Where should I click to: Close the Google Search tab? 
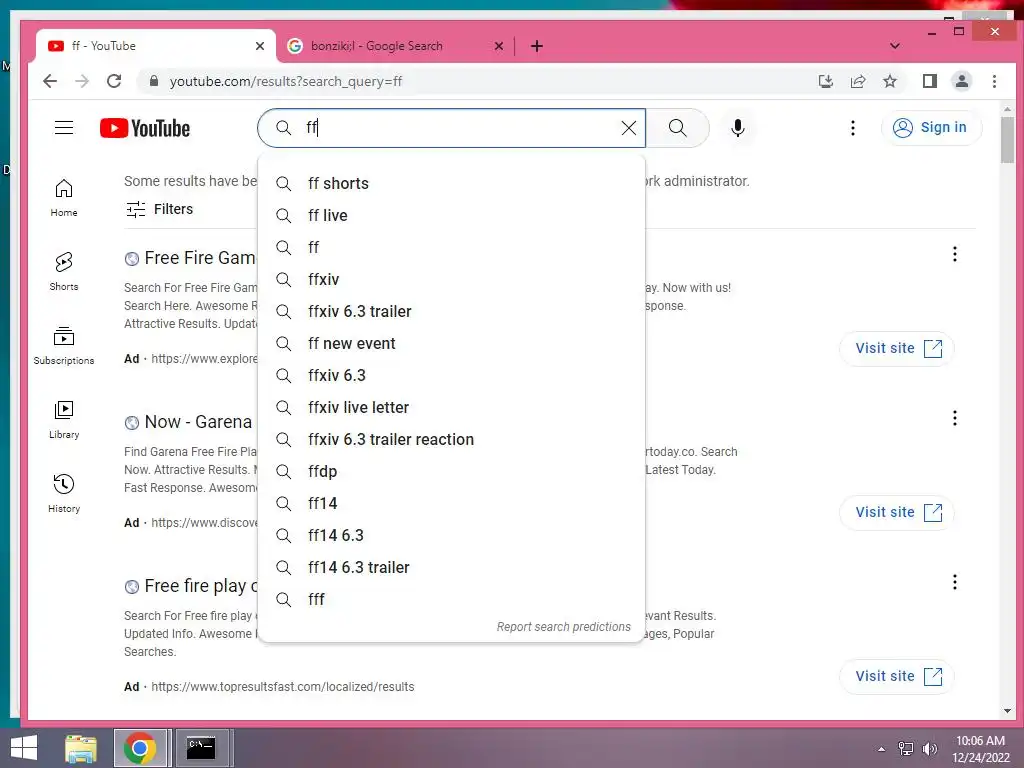(498, 46)
